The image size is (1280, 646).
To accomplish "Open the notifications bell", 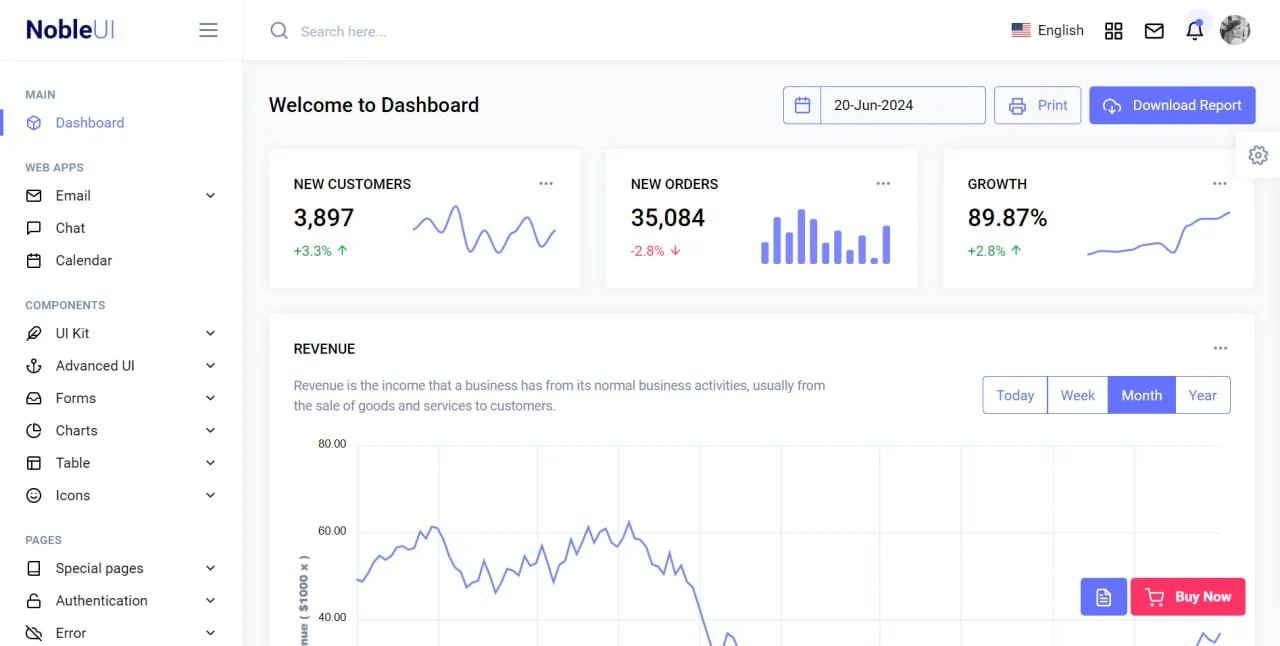I will click(1194, 30).
